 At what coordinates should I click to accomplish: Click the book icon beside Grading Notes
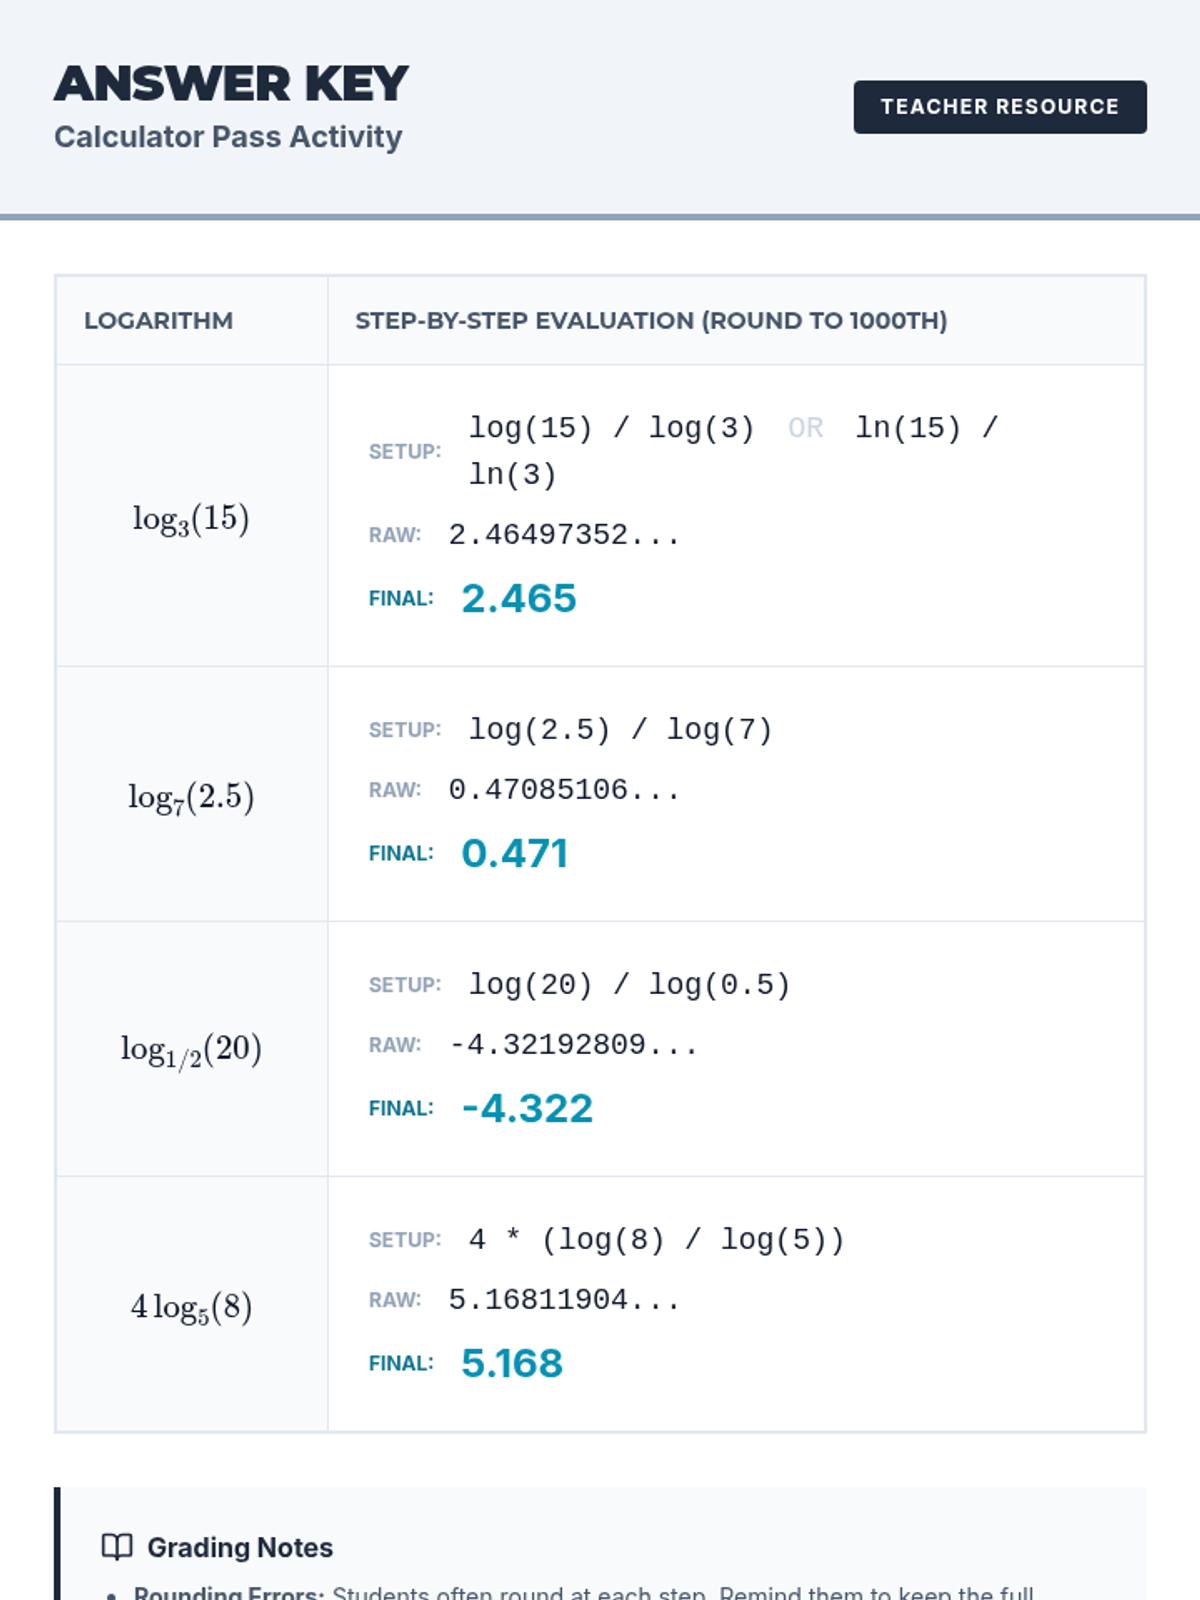tap(117, 1547)
